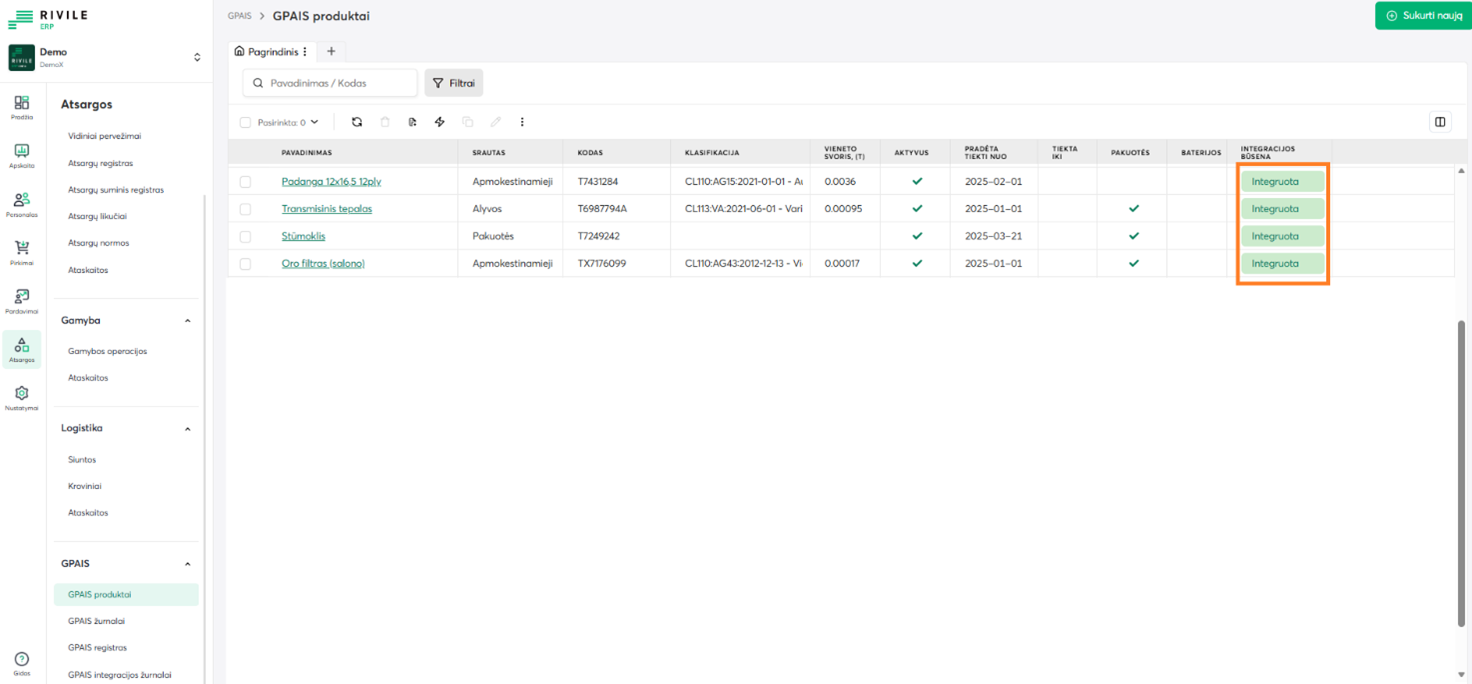
Task: Tick the checkbox for Padanga 12x16,5 12ply
Action: pos(245,182)
